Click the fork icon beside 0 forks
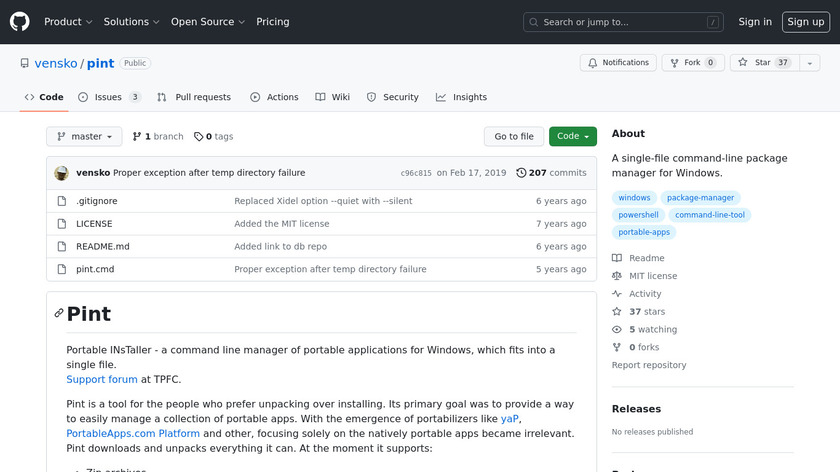The image size is (840, 472). 617,347
